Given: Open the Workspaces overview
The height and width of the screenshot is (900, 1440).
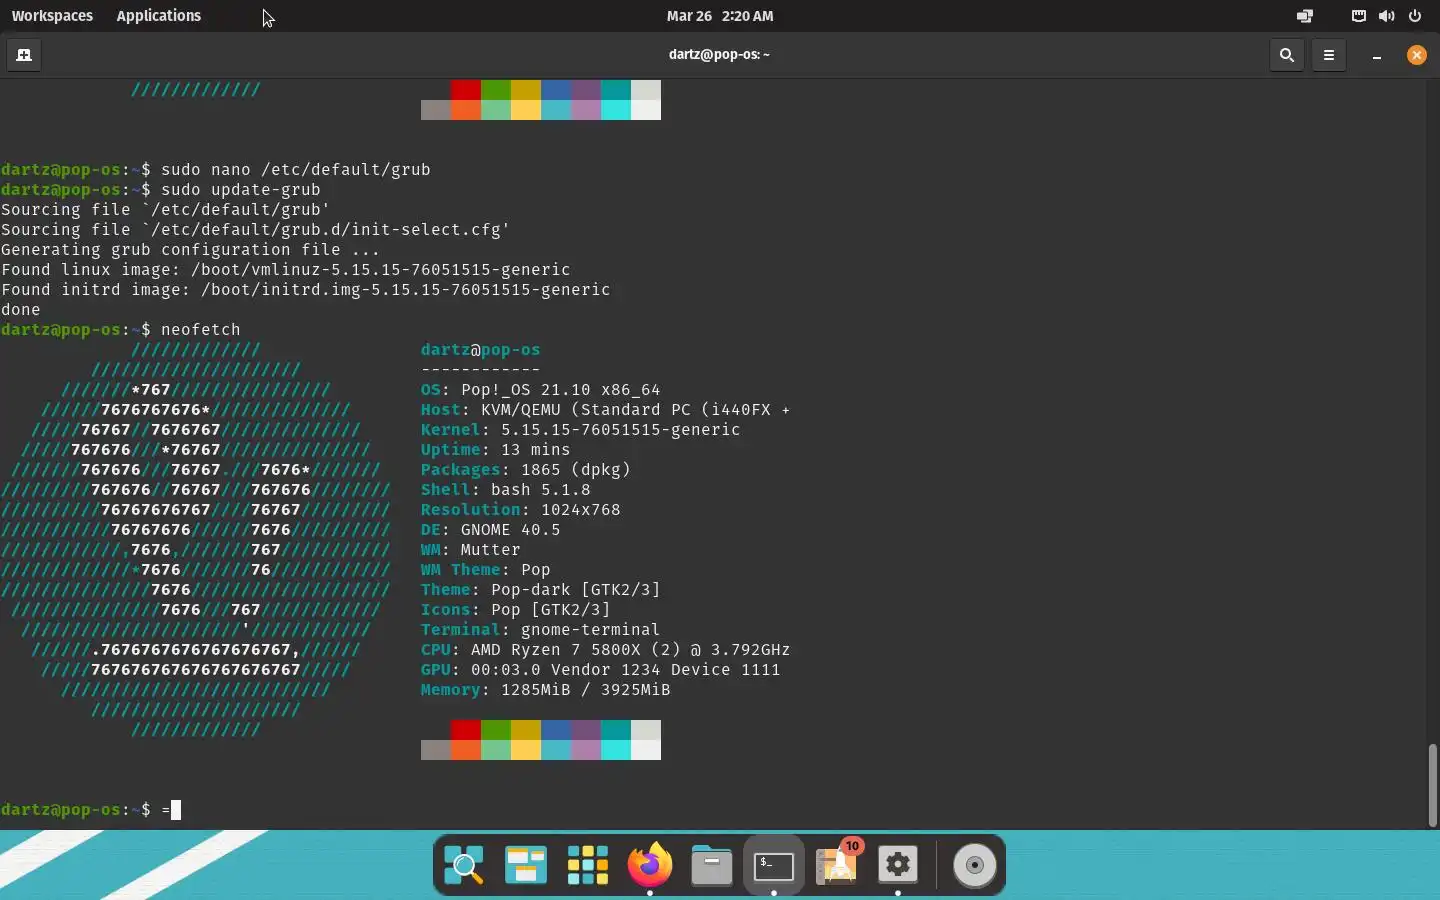Looking at the screenshot, I should pos(52,16).
